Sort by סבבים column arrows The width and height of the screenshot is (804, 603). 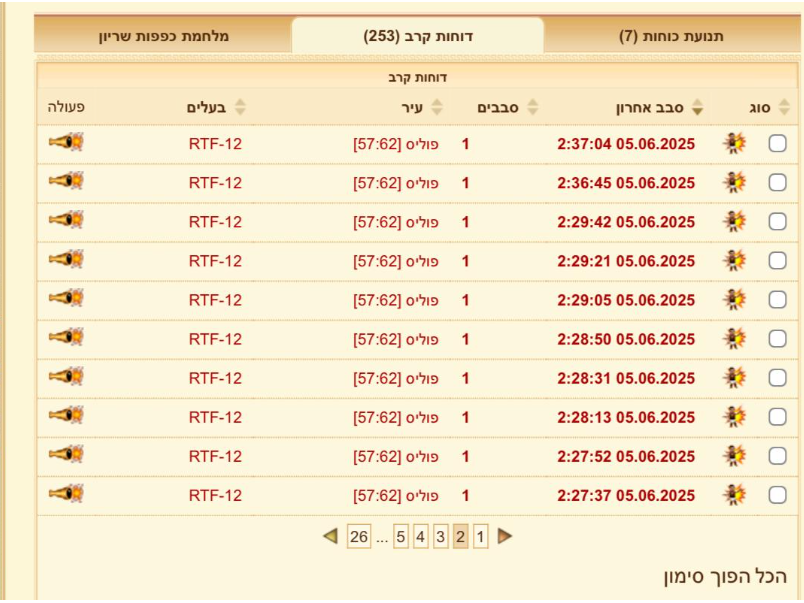533,107
